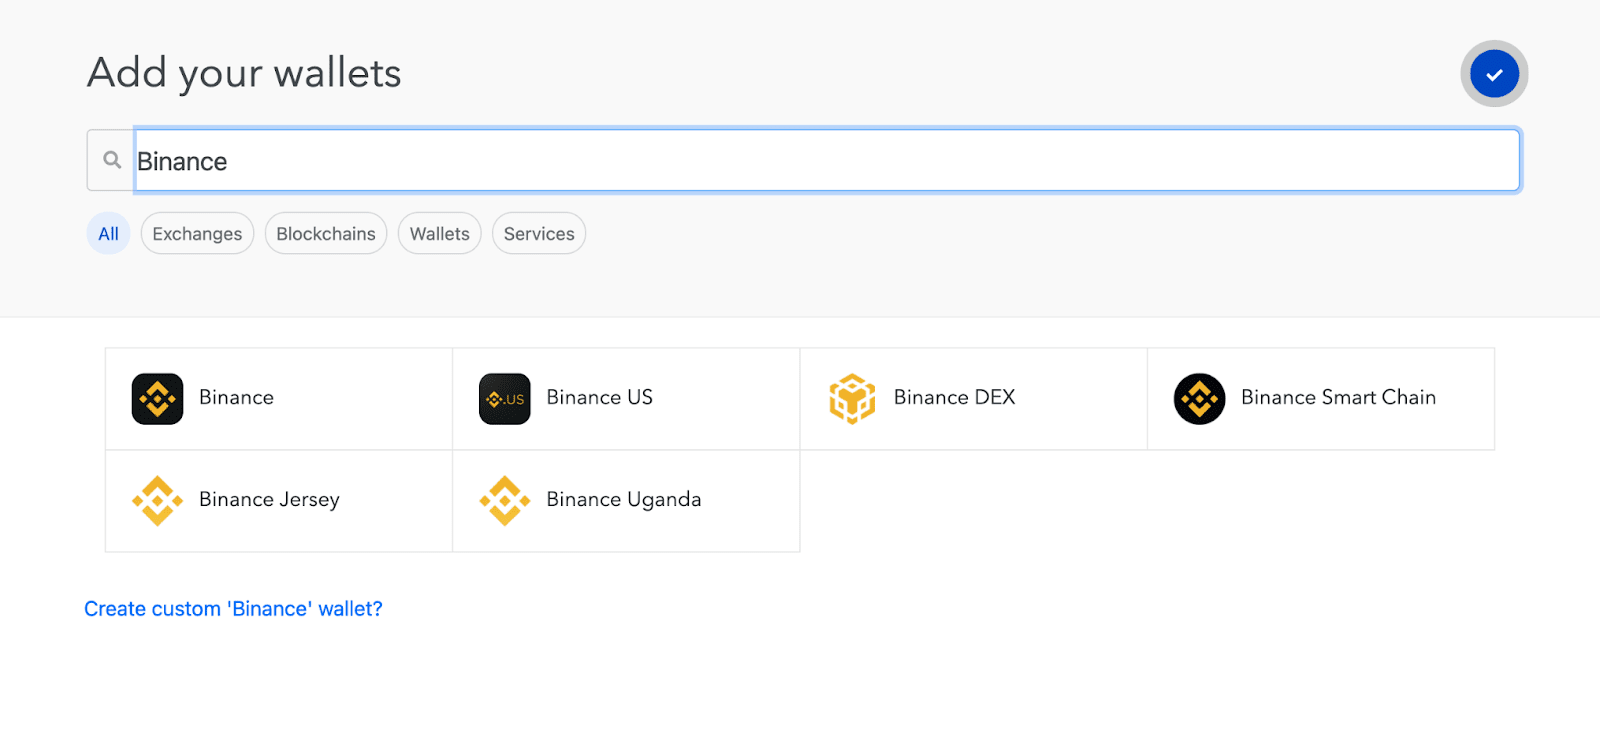
Task: Open the create custom 'Binance' wallet link
Action: 233,609
